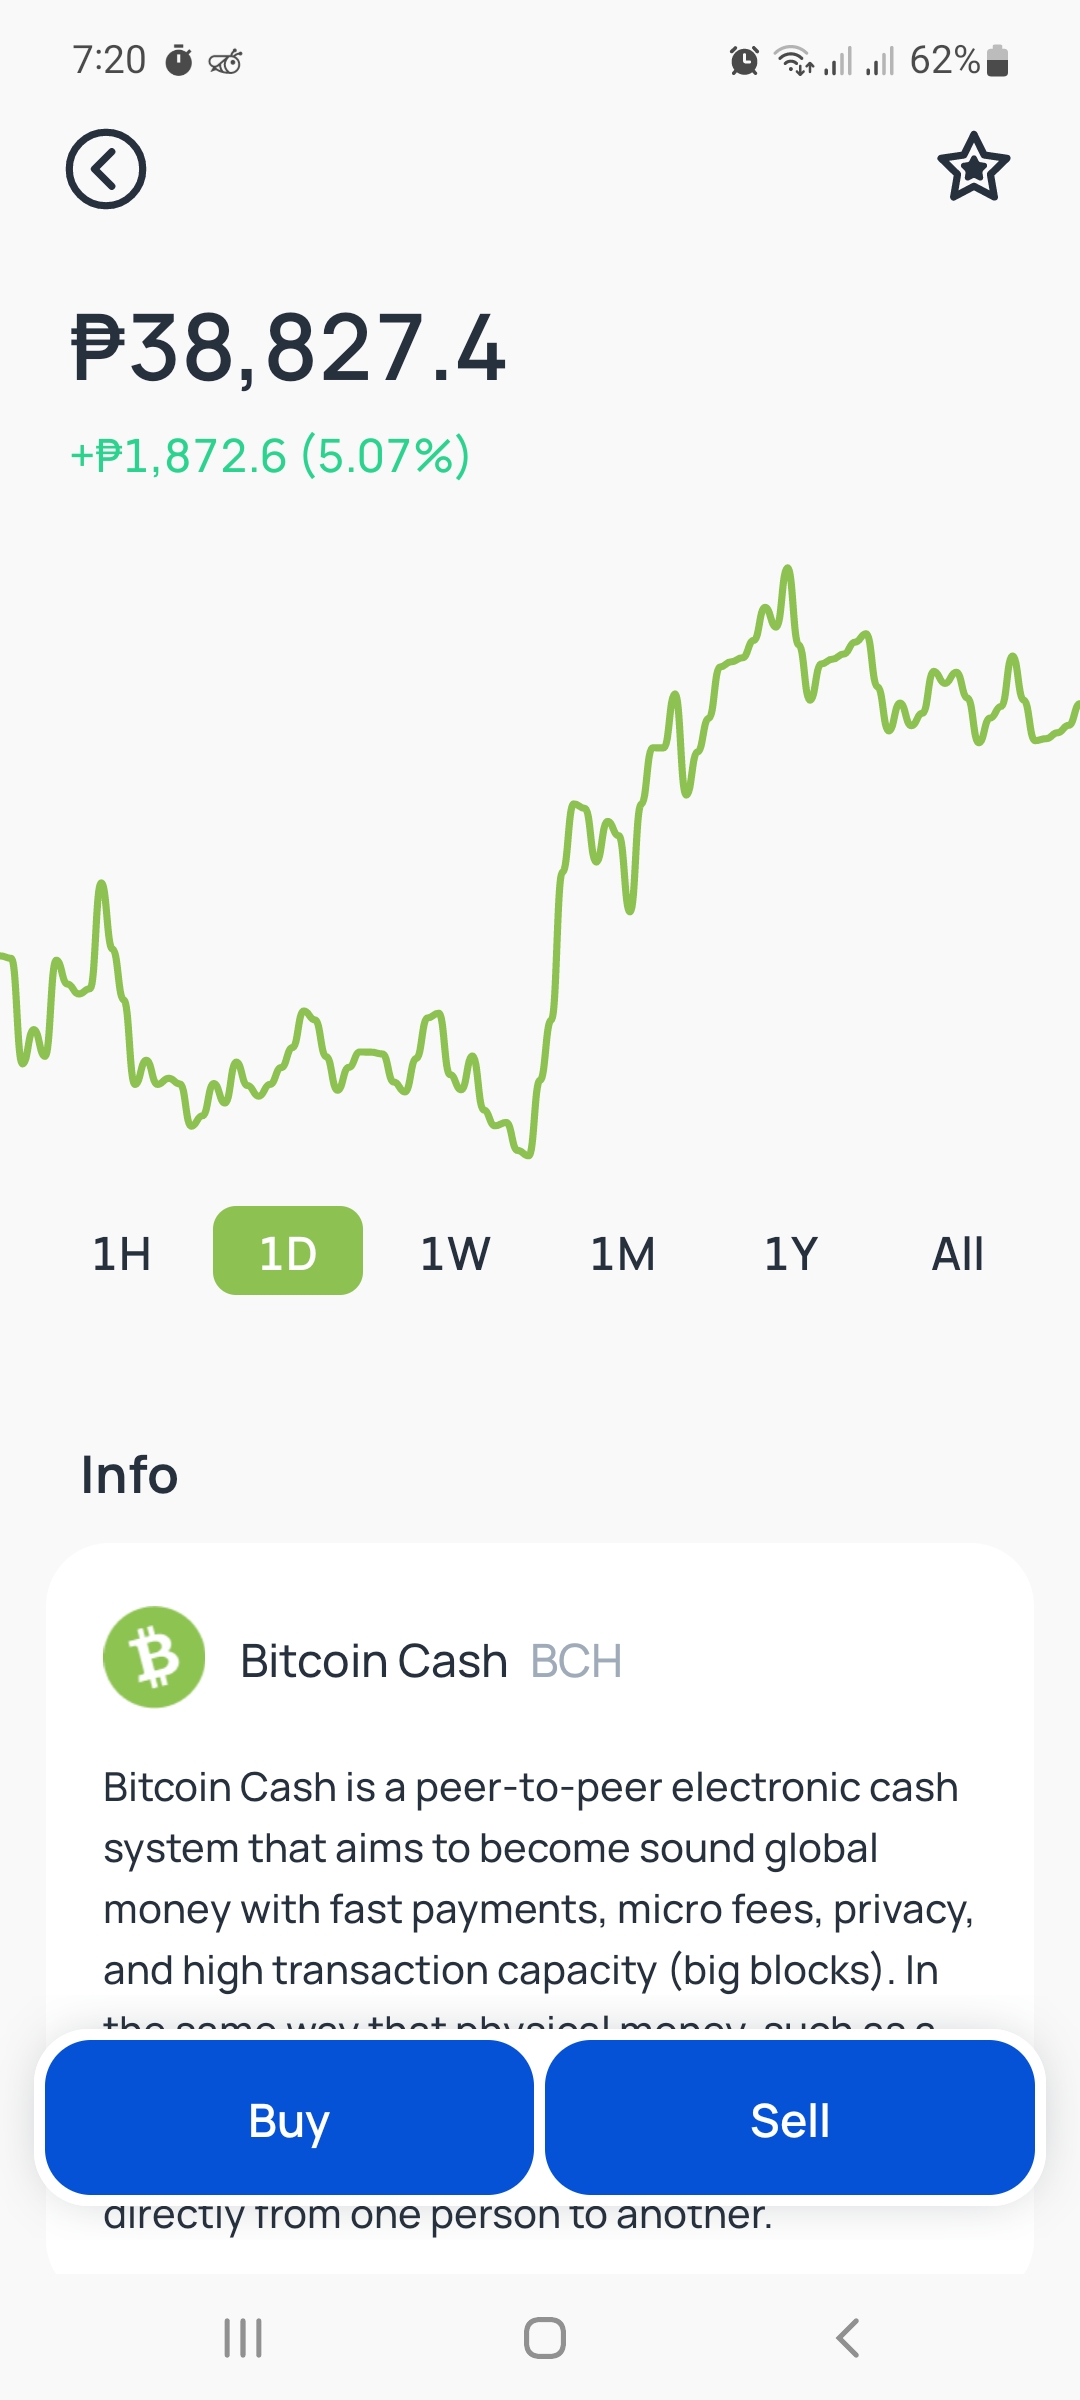This screenshot has width=1080, height=2400.
Task: Select the 1H time range
Action: (x=121, y=1253)
